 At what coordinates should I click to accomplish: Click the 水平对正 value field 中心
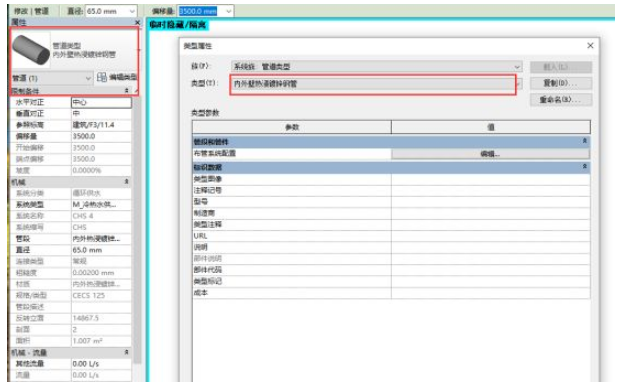(x=101, y=102)
